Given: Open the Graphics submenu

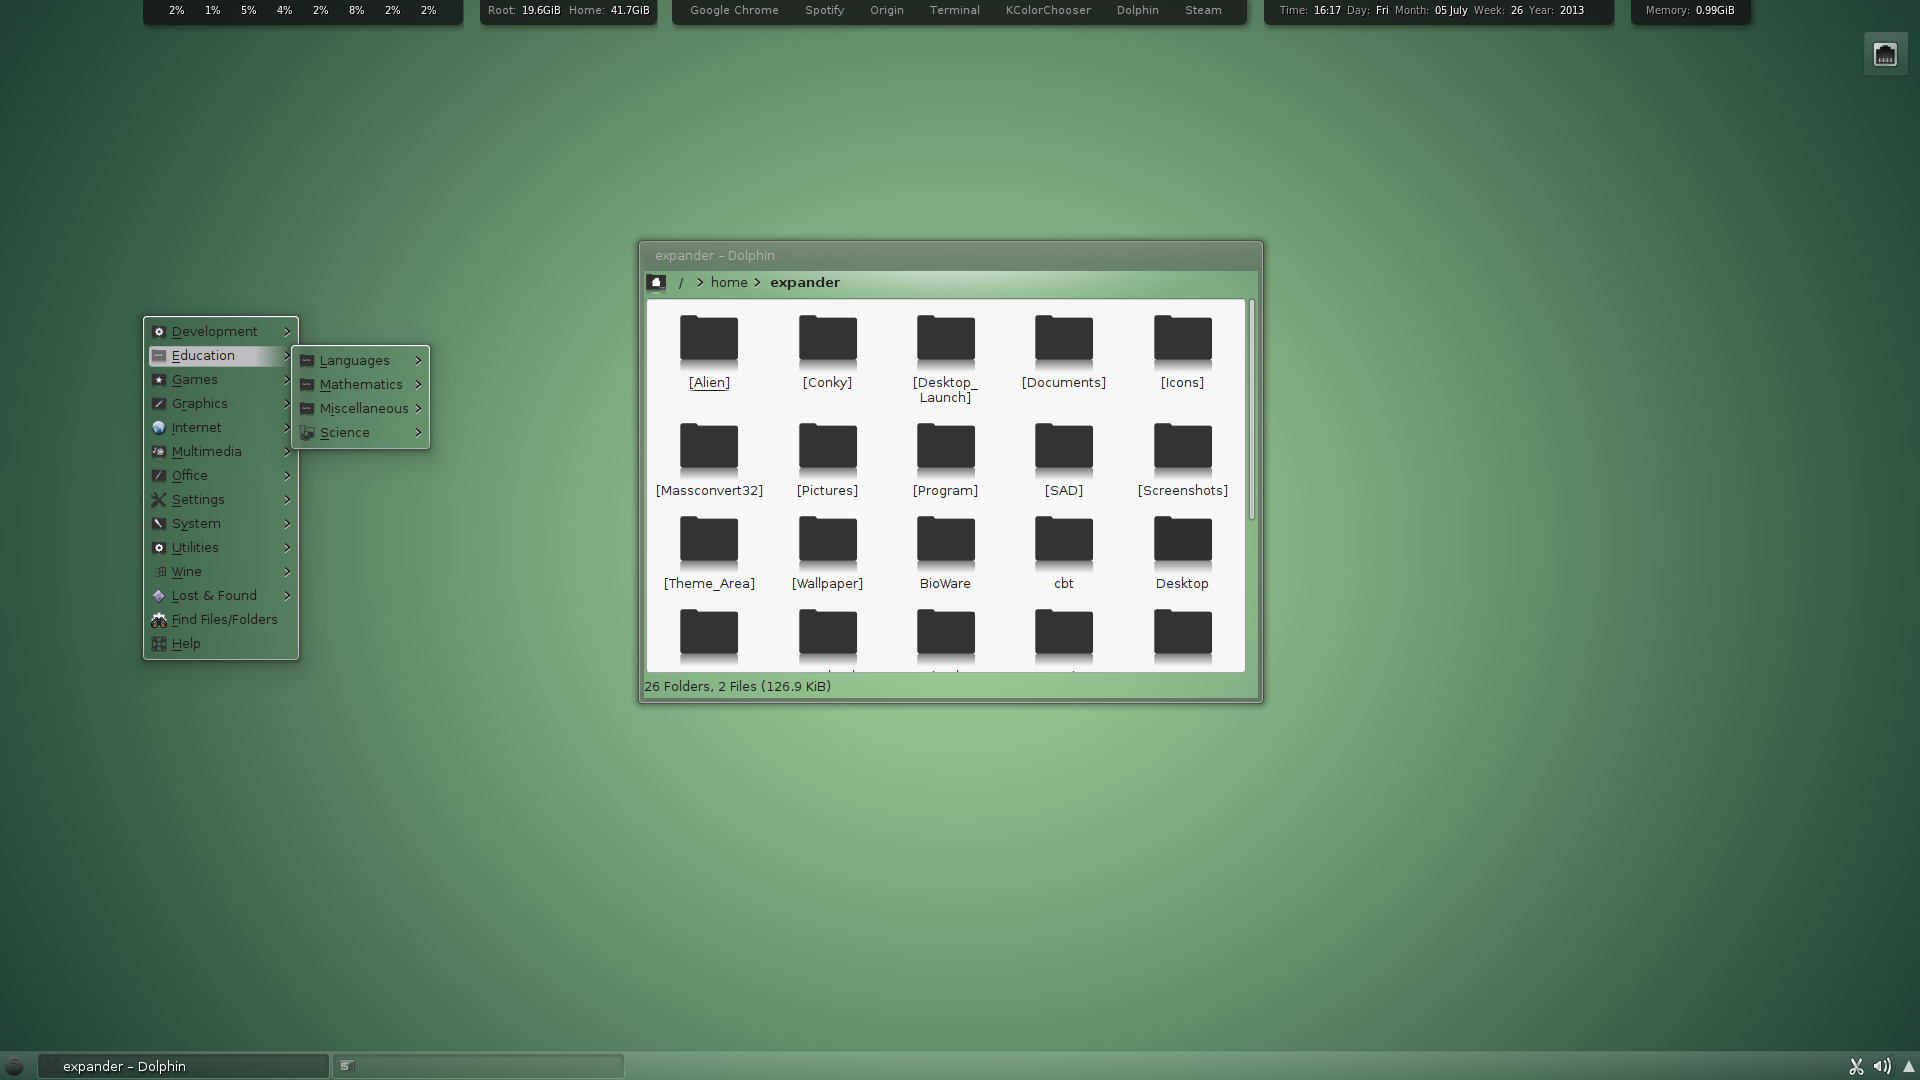Looking at the screenshot, I should coord(221,404).
